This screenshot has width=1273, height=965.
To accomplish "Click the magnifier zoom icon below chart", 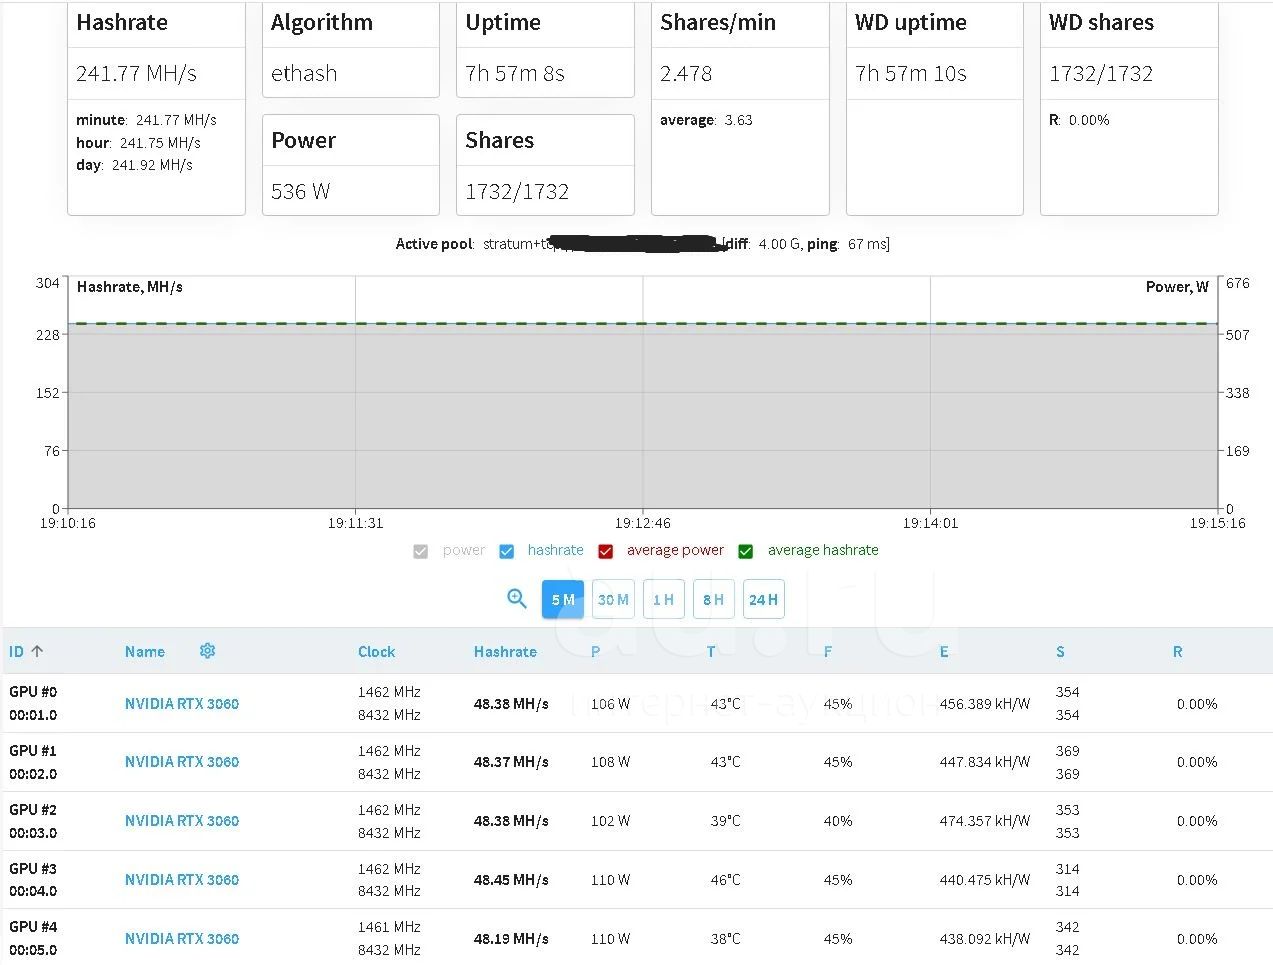I will (516, 599).
